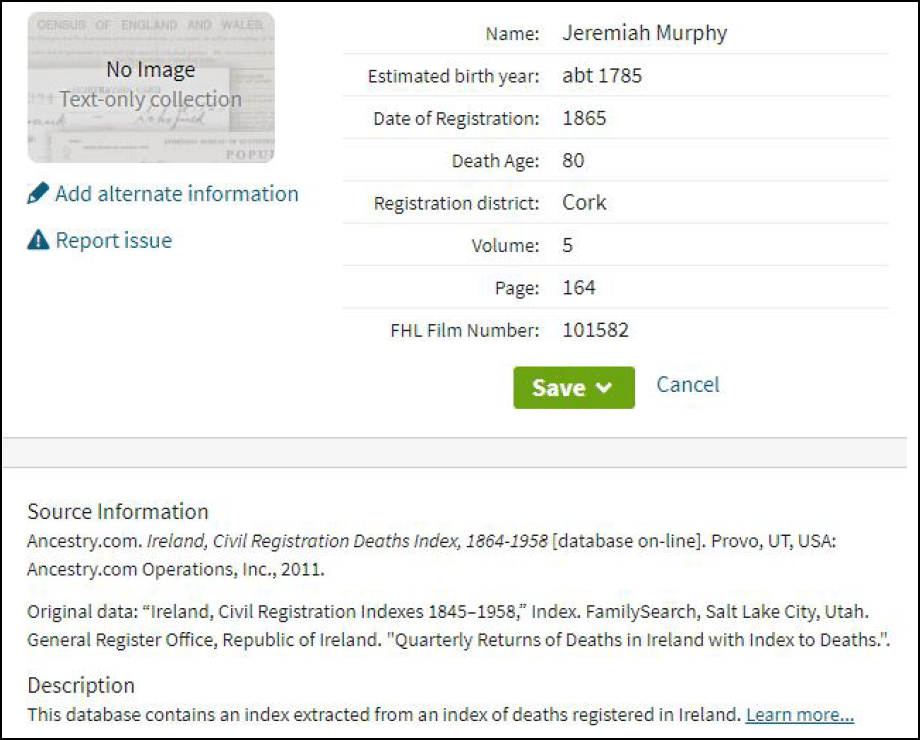Expand the Save button chevron arrow
This screenshot has width=920, height=740.
coord(603,389)
